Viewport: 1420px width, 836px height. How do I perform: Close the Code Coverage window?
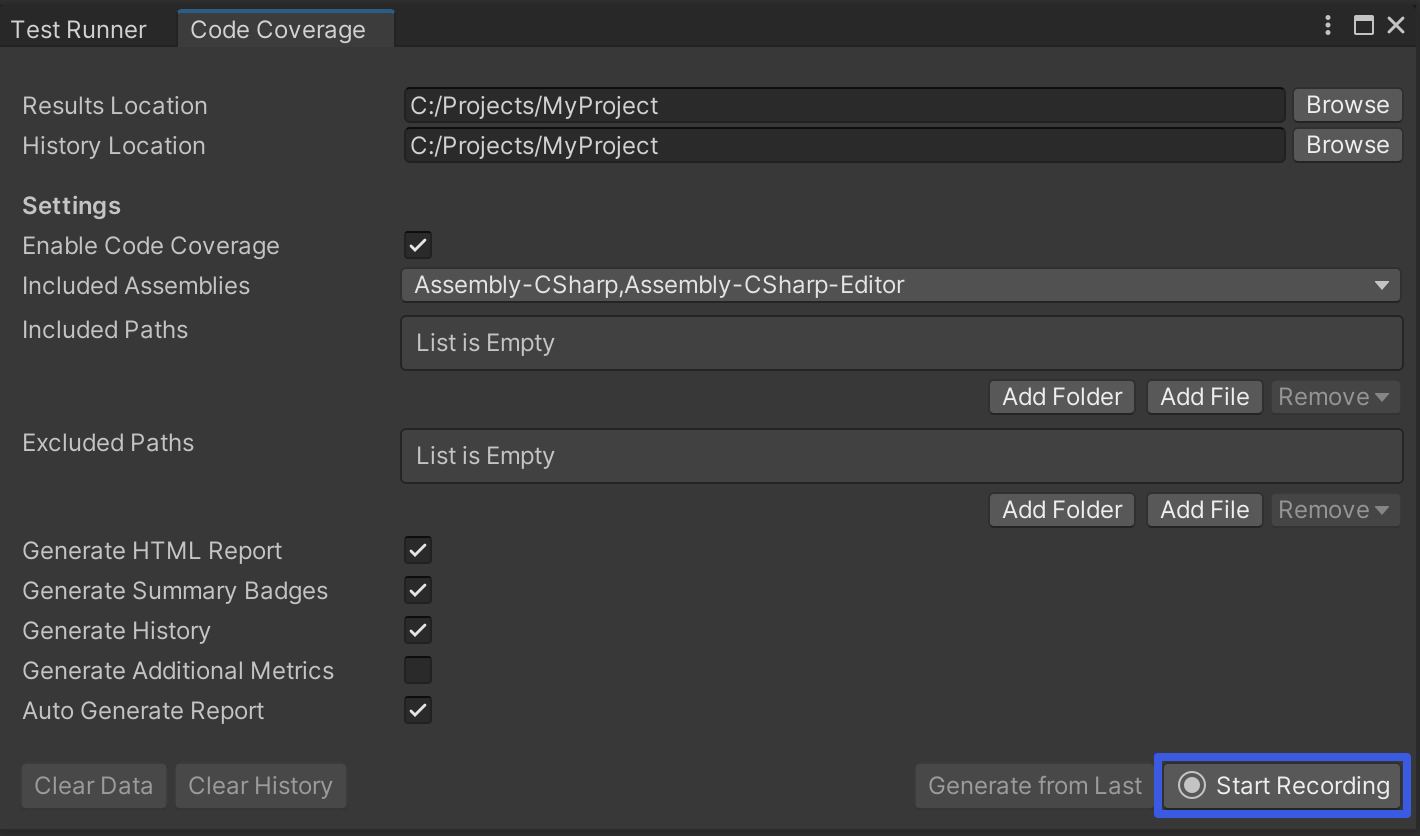(x=1396, y=26)
